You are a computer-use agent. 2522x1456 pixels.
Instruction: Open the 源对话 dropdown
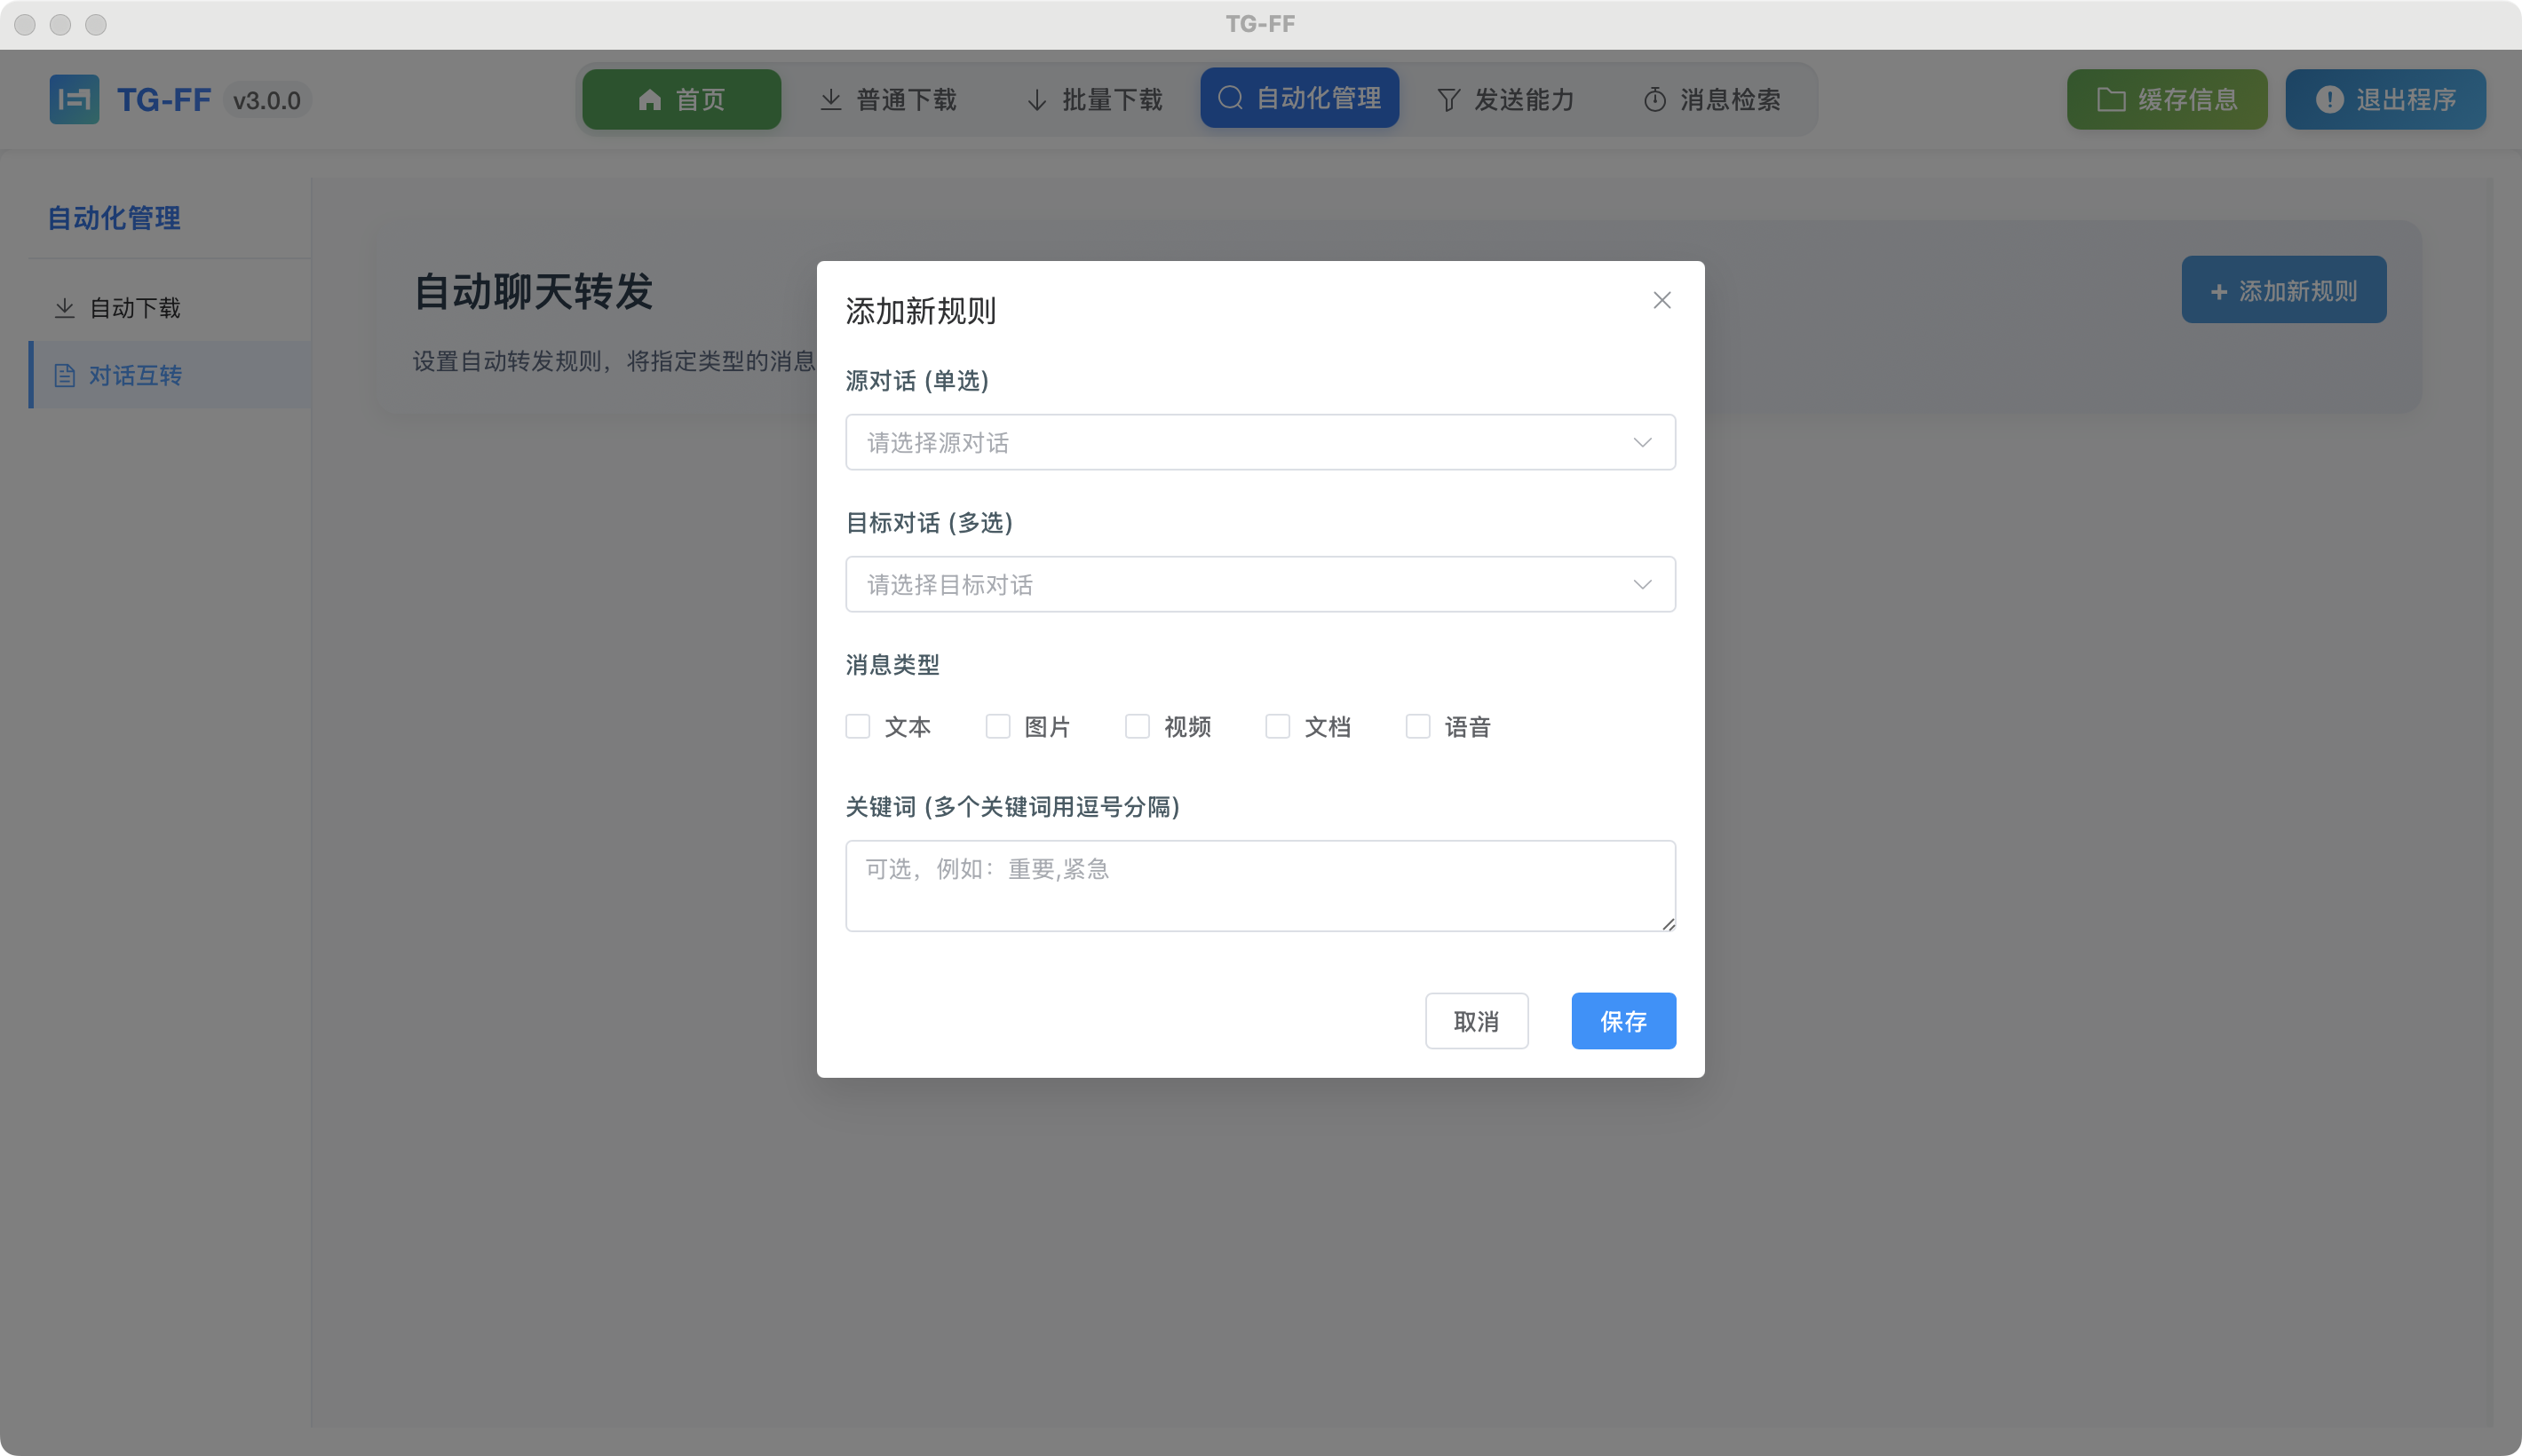1258,442
